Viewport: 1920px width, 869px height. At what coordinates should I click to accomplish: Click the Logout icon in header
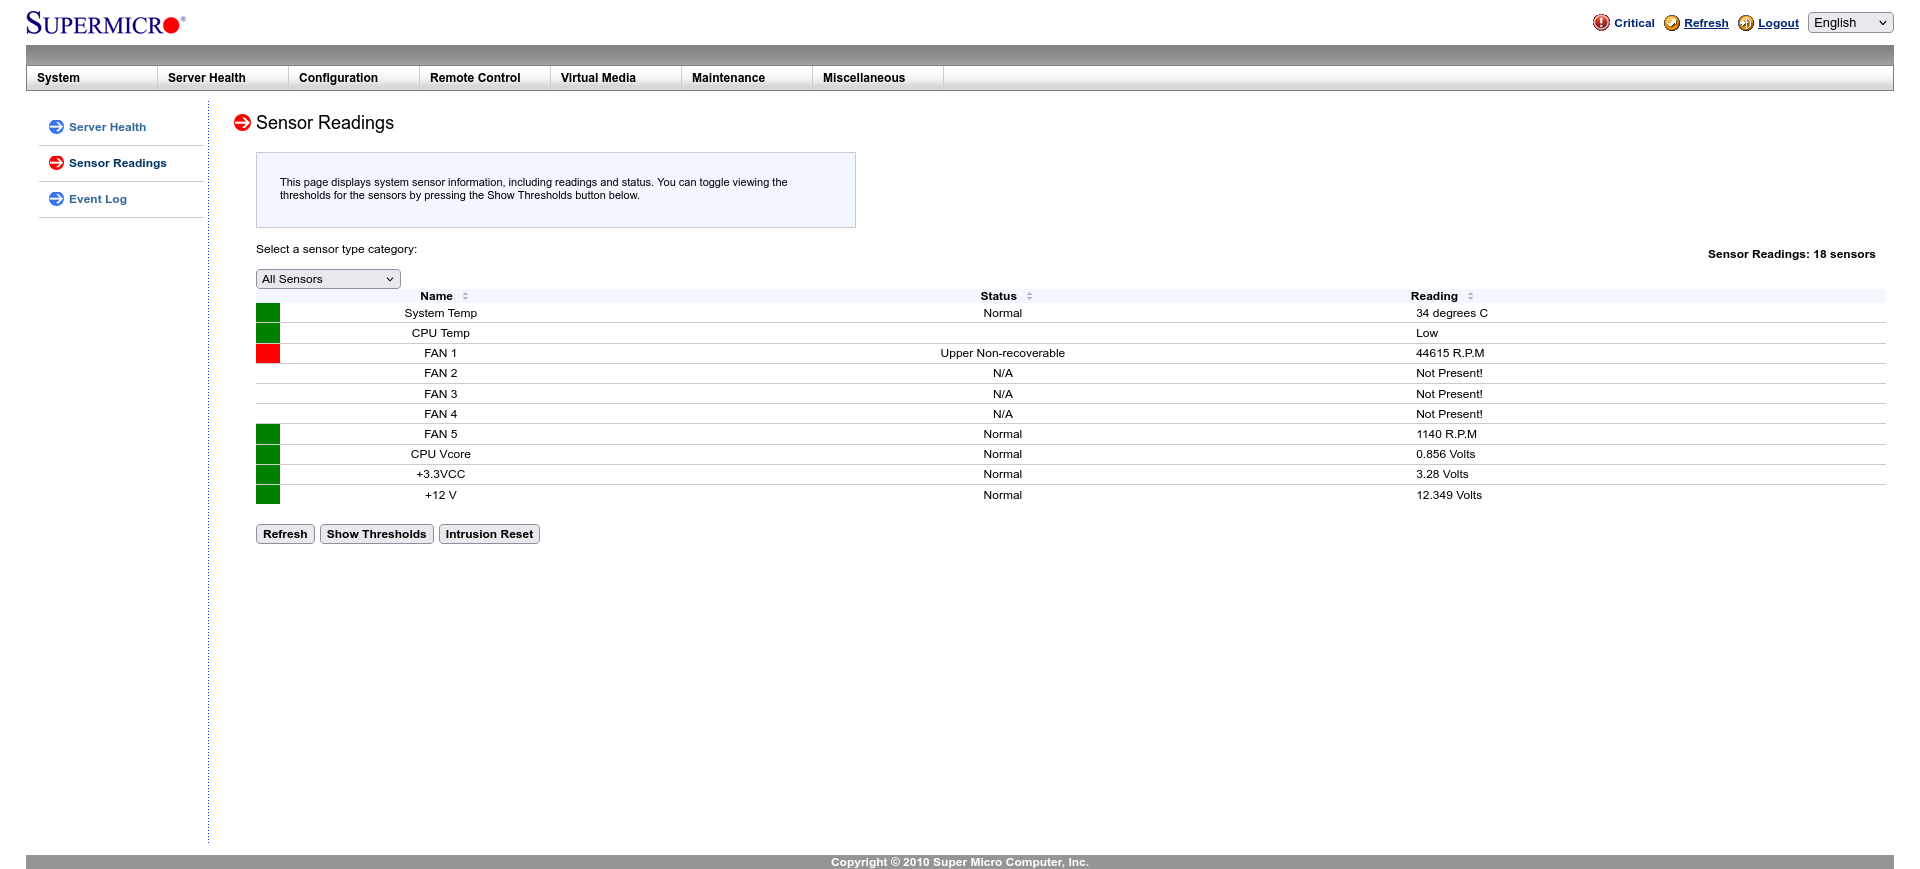1746,23
